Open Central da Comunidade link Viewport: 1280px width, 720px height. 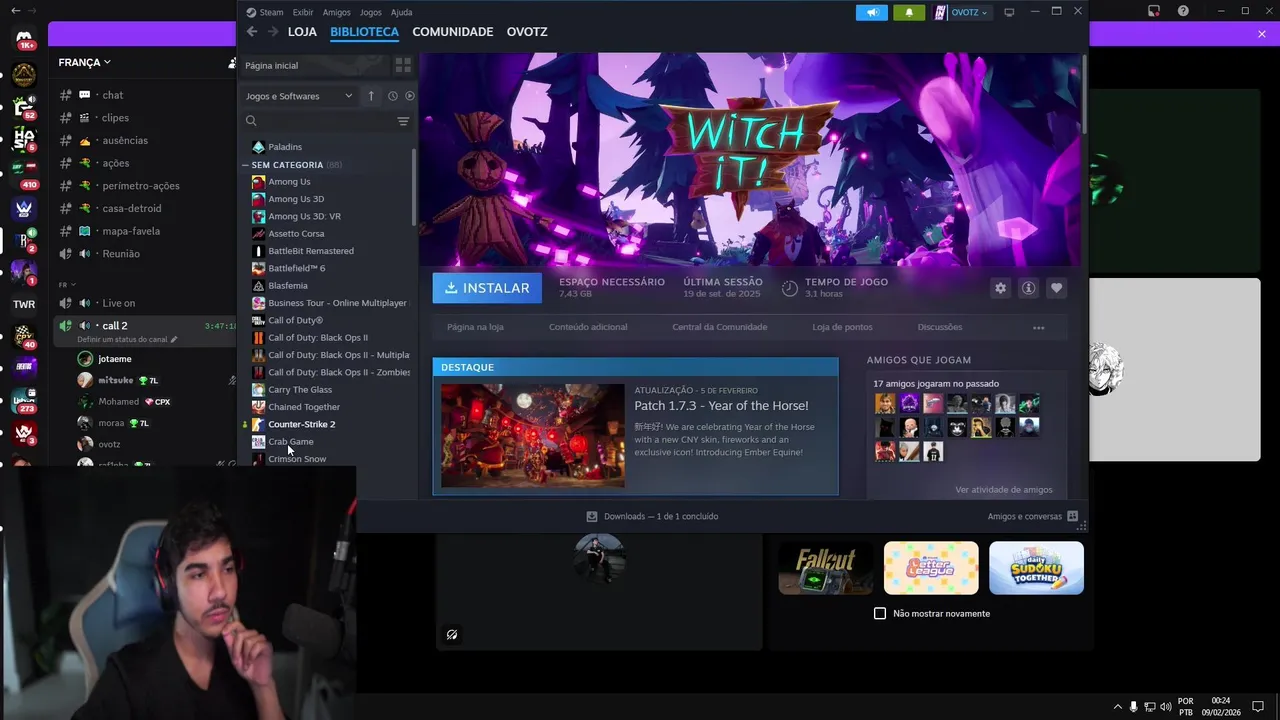(720, 327)
